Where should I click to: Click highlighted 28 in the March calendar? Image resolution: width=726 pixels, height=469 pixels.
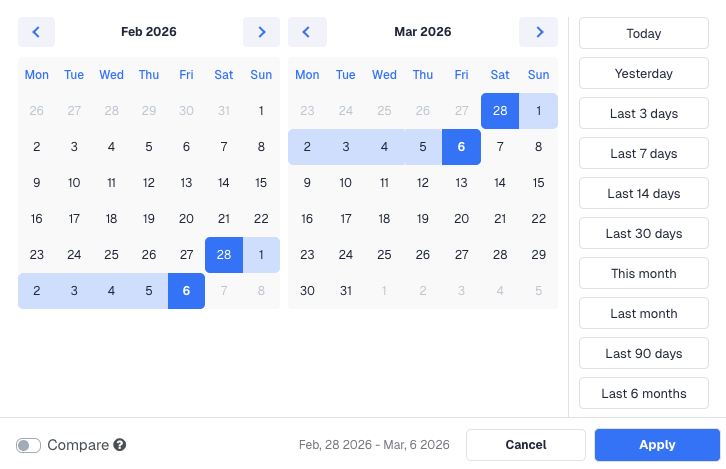coord(500,111)
